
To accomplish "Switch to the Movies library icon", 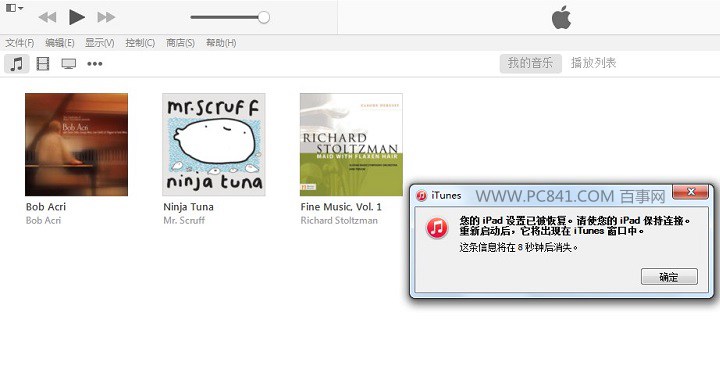I will coord(43,63).
